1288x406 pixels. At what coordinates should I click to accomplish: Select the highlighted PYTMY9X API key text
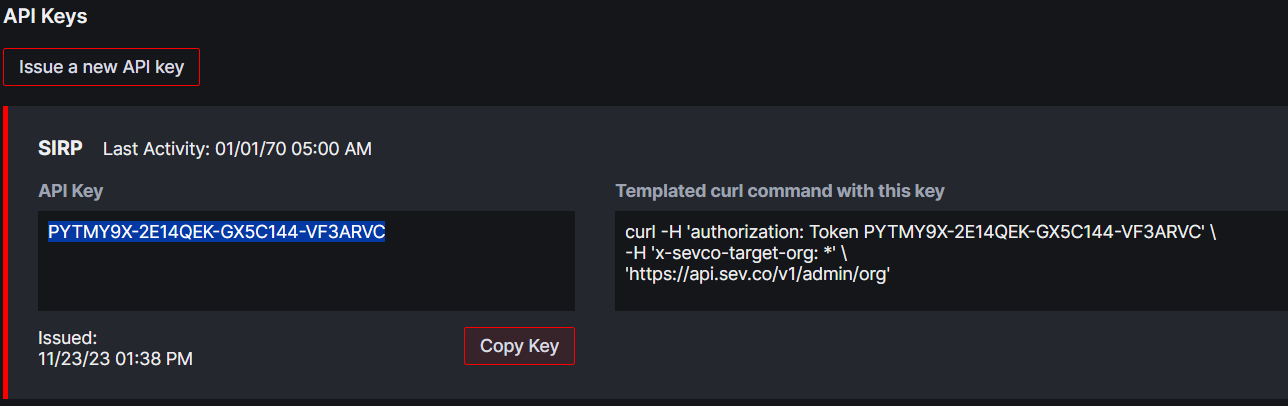217,232
